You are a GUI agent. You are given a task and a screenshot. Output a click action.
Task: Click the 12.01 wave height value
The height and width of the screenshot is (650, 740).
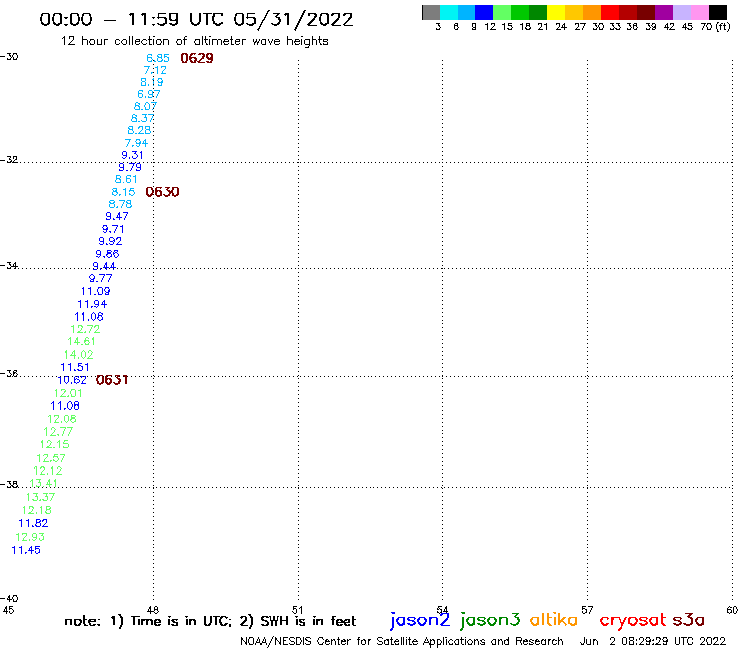[x=68, y=393]
